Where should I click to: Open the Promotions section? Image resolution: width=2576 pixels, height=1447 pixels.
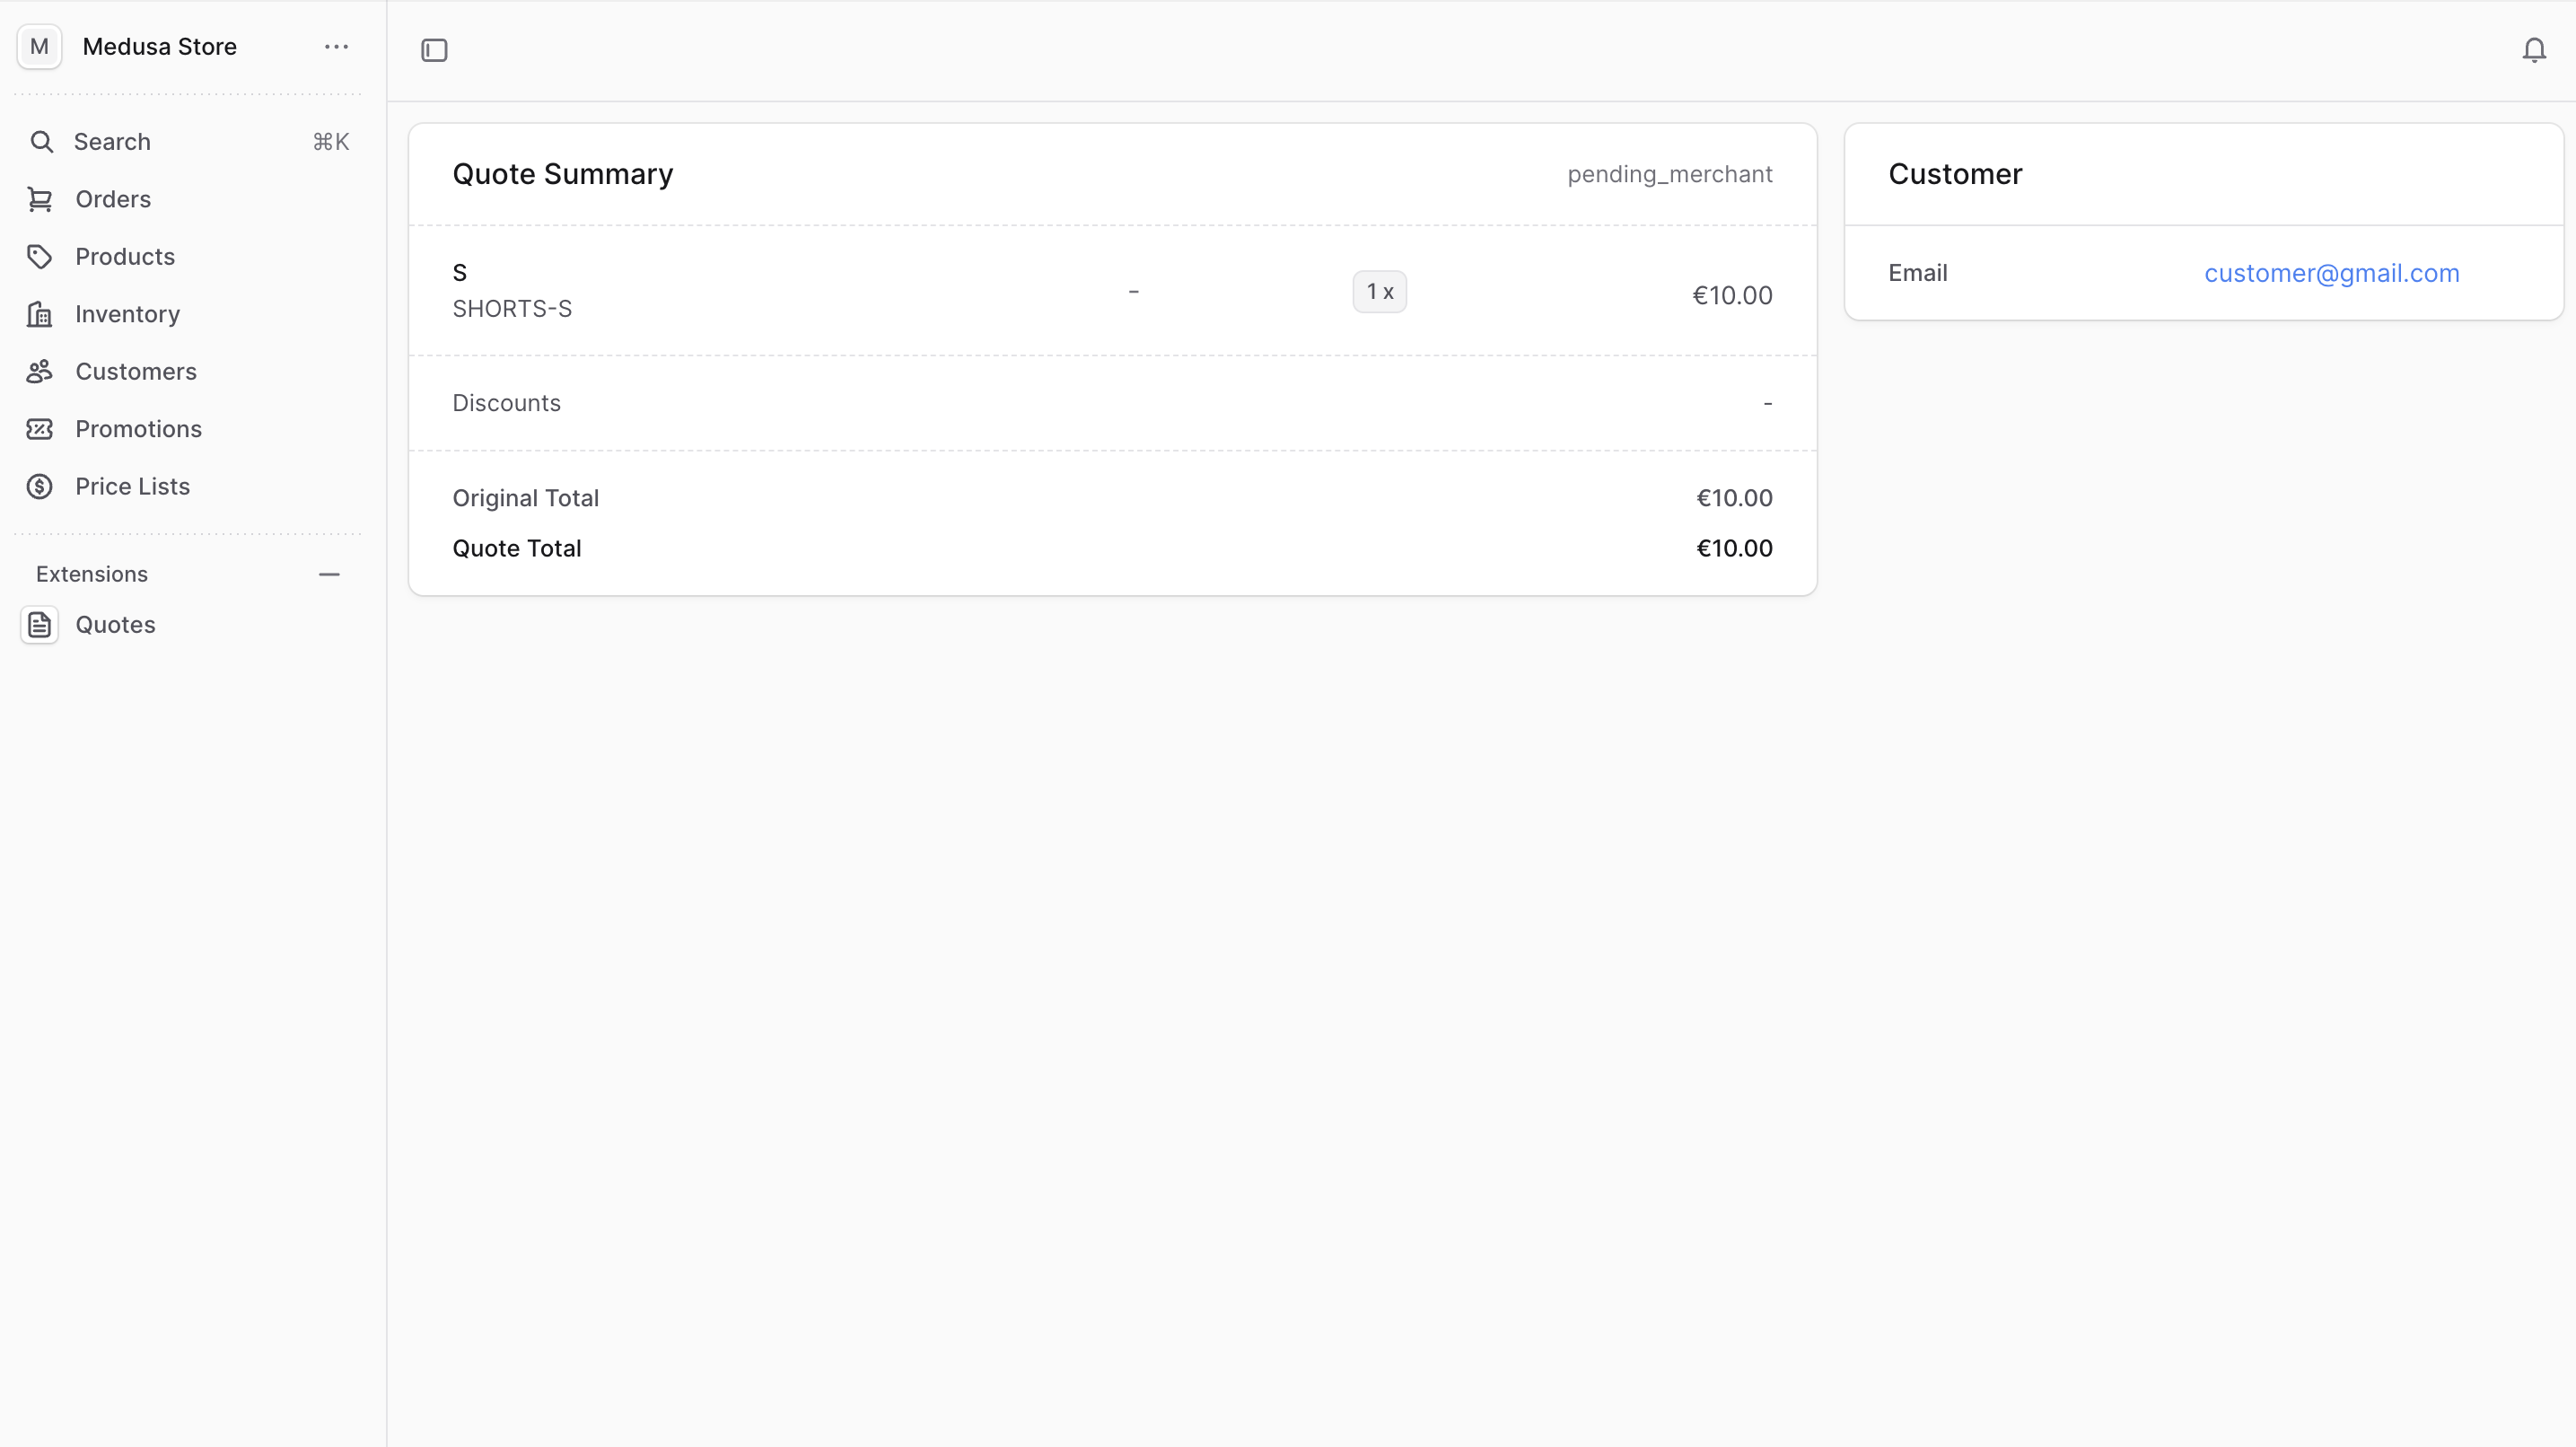pyautogui.click(x=140, y=428)
